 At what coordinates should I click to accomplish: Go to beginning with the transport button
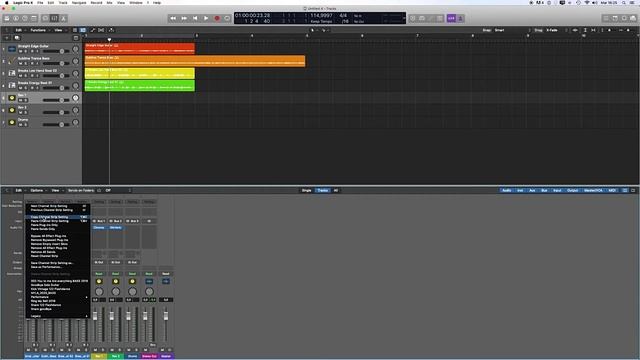click(x=195, y=18)
